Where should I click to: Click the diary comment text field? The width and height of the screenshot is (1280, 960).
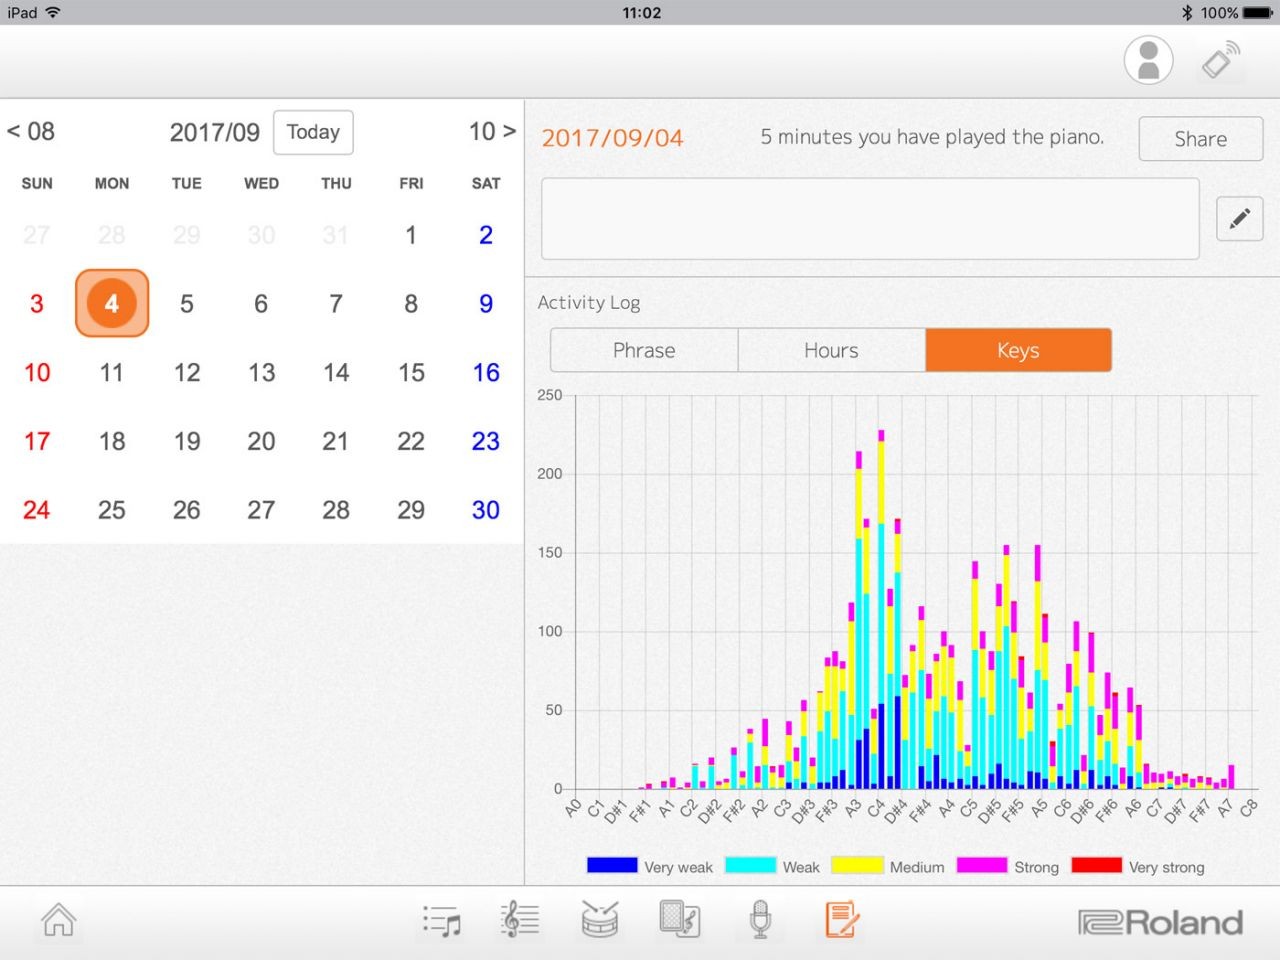(870, 219)
